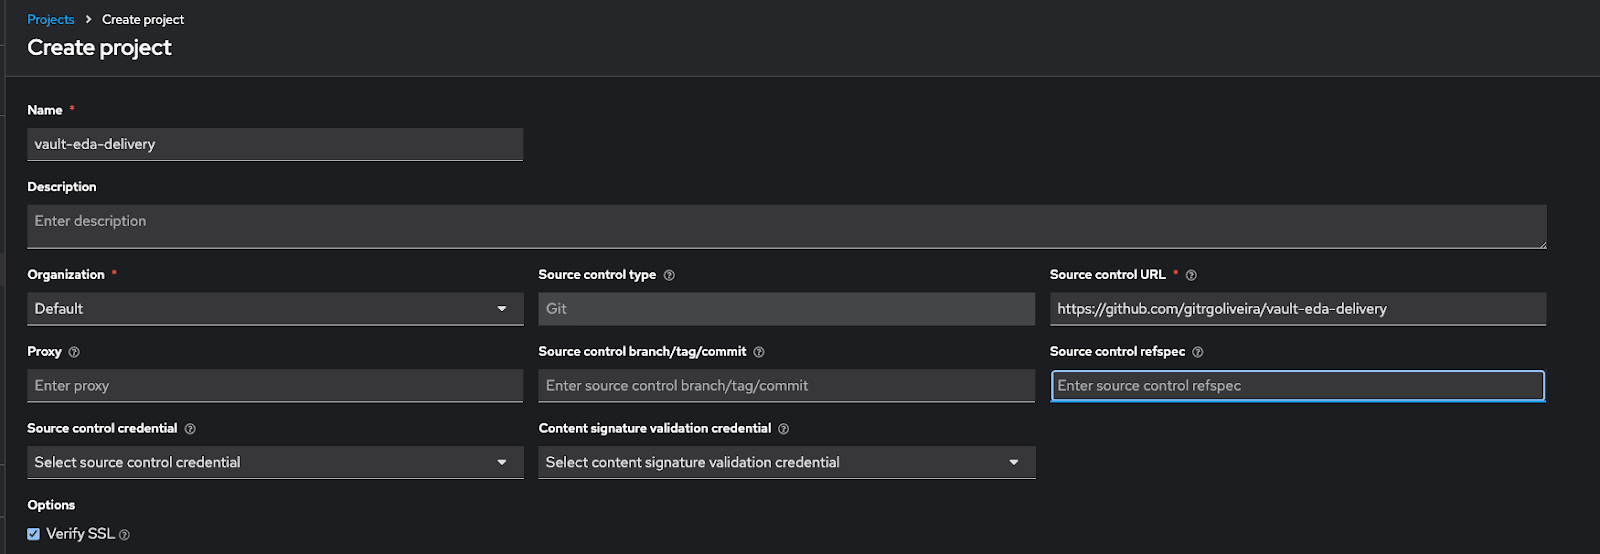Focus the source control branch/tag/commit field
The height and width of the screenshot is (554, 1600).
pyautogui.click(x=786, y=386)
